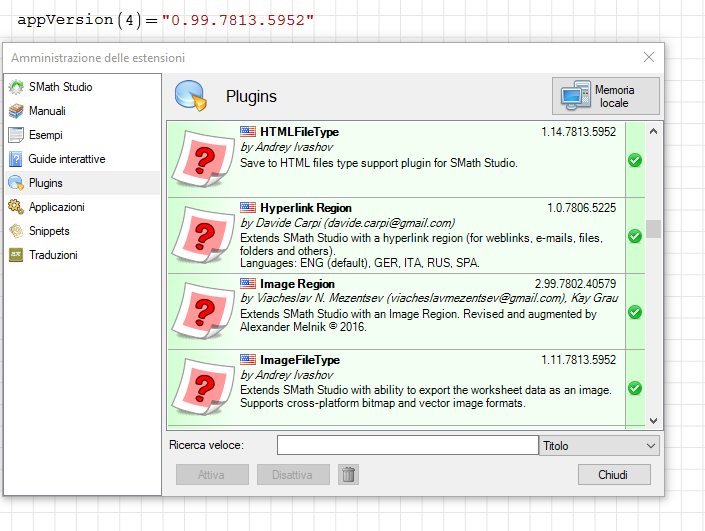Toggle green check status of ImageFileType

point(634,388)
